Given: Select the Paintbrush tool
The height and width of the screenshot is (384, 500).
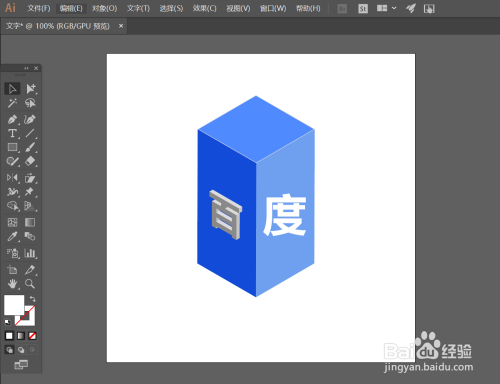Looking at the screenshot, I should (30, 147).
